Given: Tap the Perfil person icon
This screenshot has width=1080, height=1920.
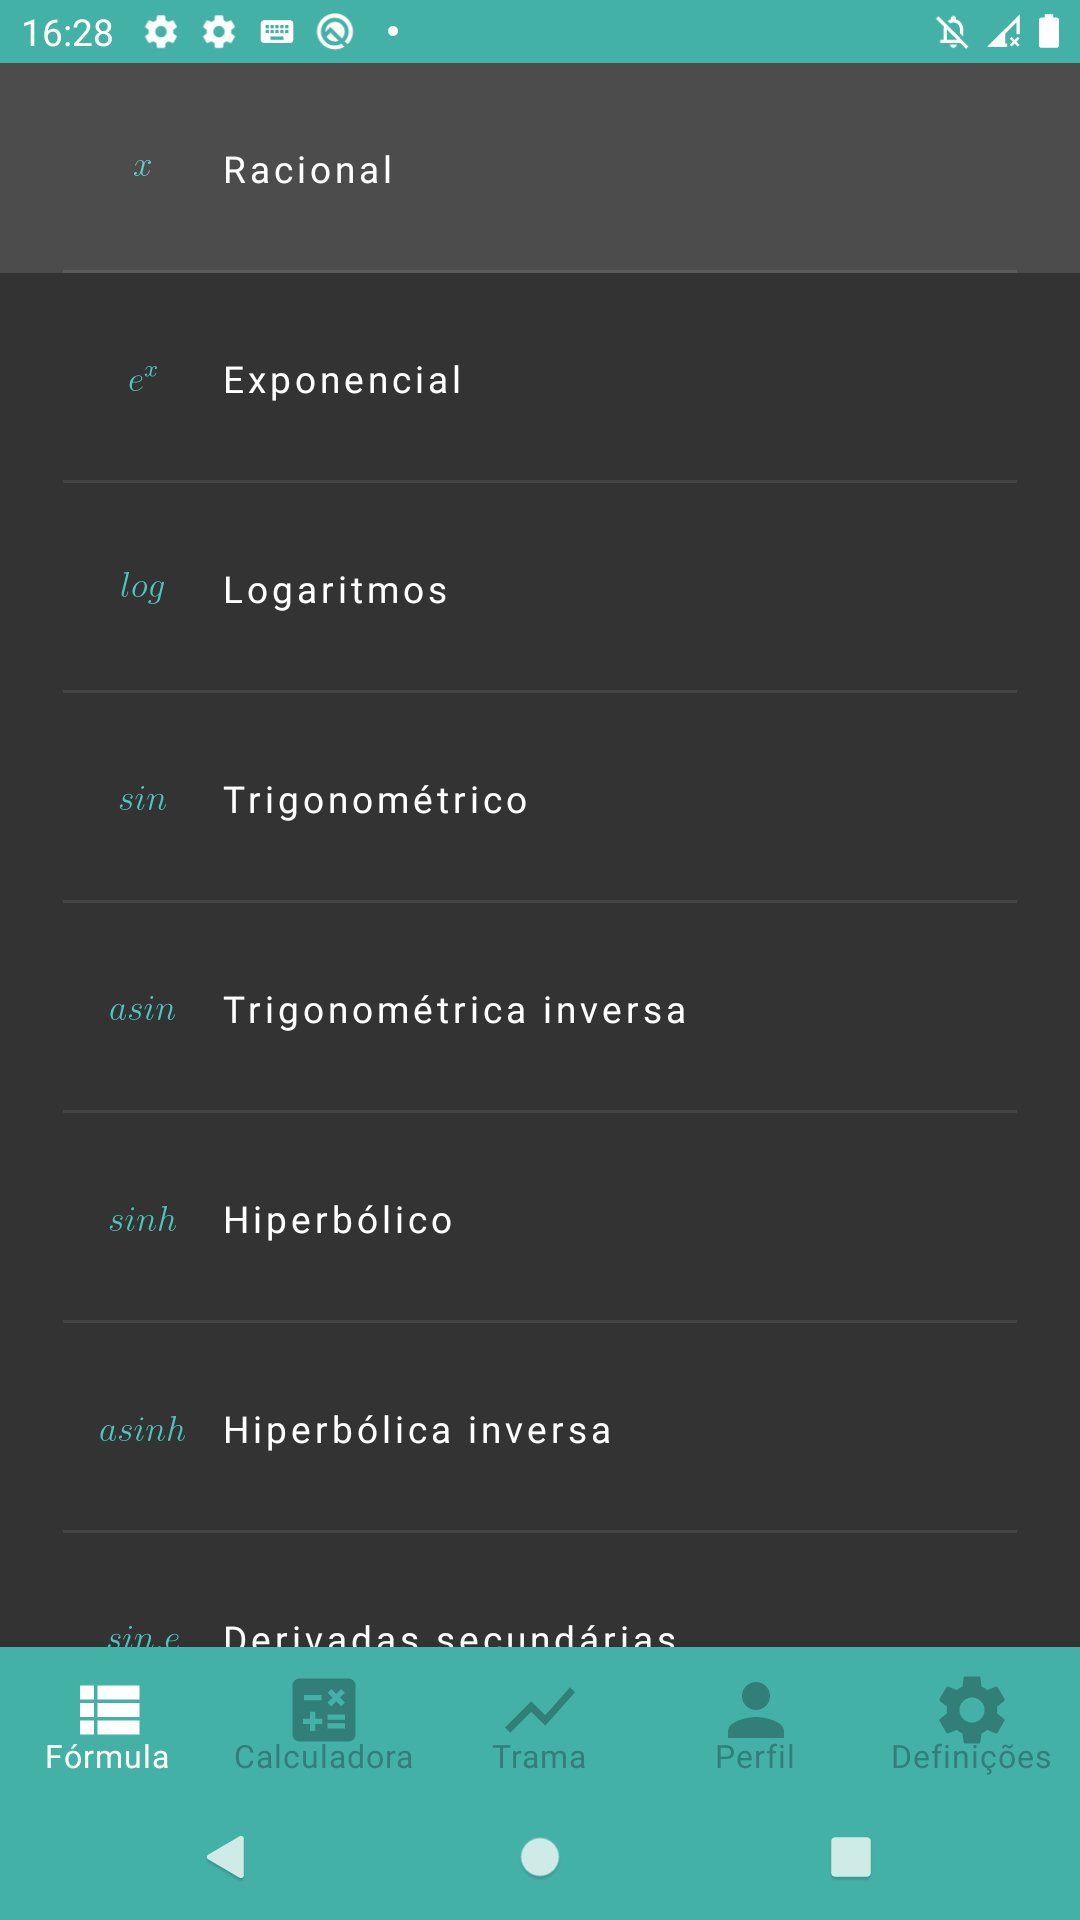Looking at the screenshot, I should (x=755, y=1709).
